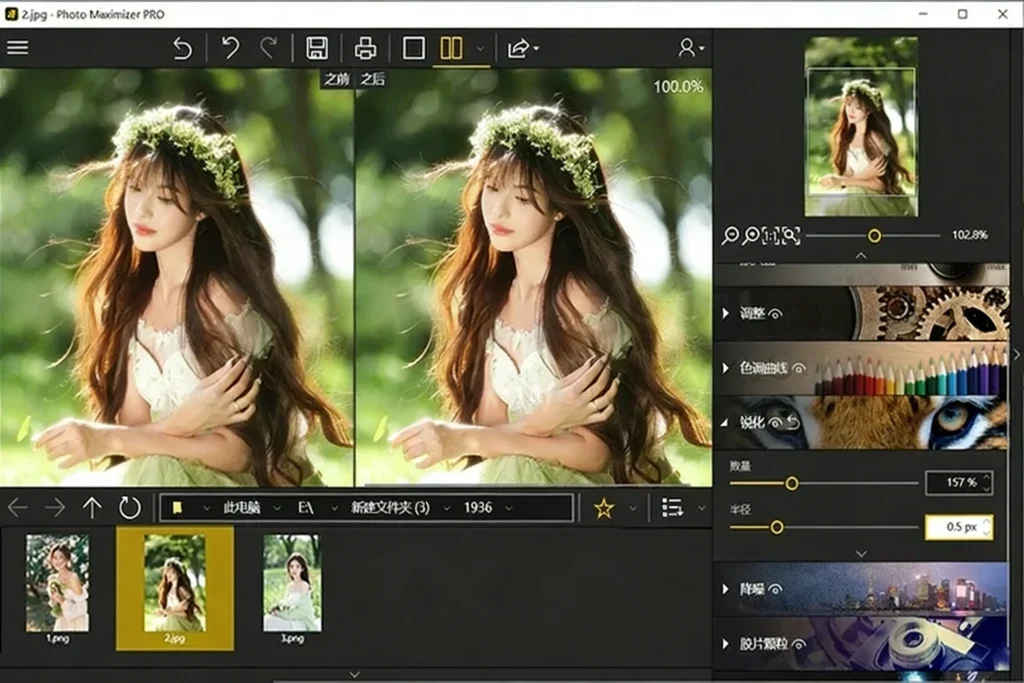Switch to single image view
The height and width of the screenshot is (683, 1024).
click(x=413, y=48)
